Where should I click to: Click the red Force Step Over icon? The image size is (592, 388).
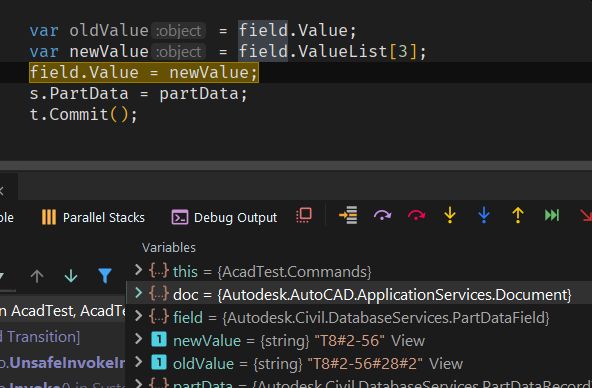tap(416, 216)
